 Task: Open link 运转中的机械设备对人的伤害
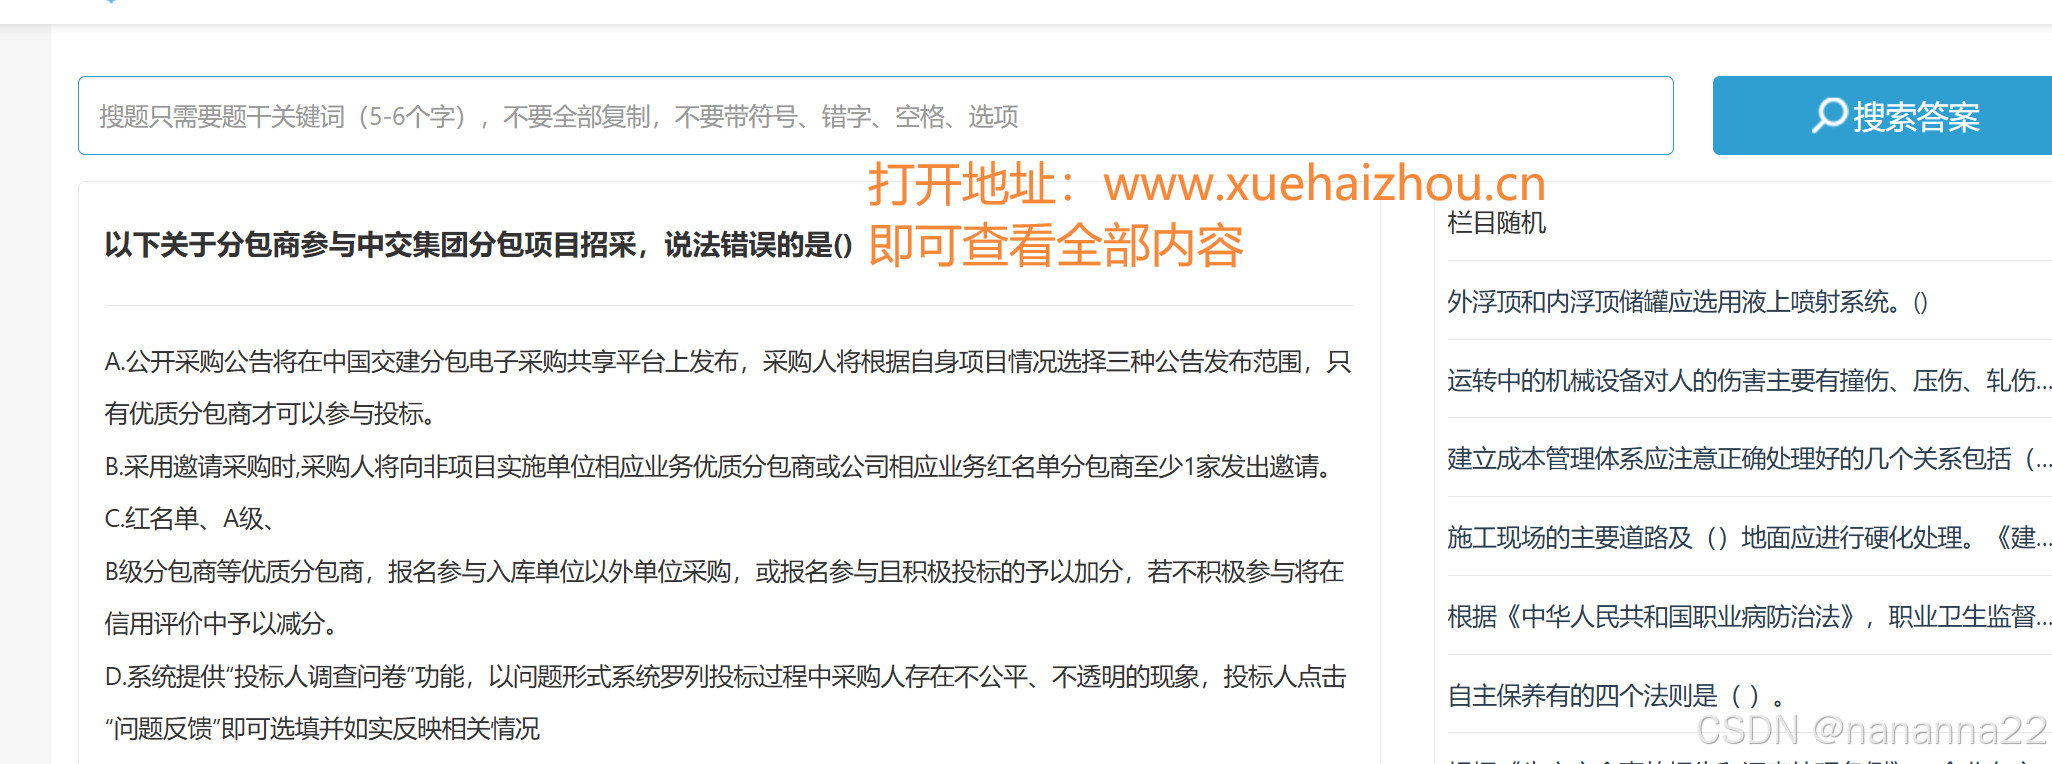pyautogui.click(x=1749, y=381)
